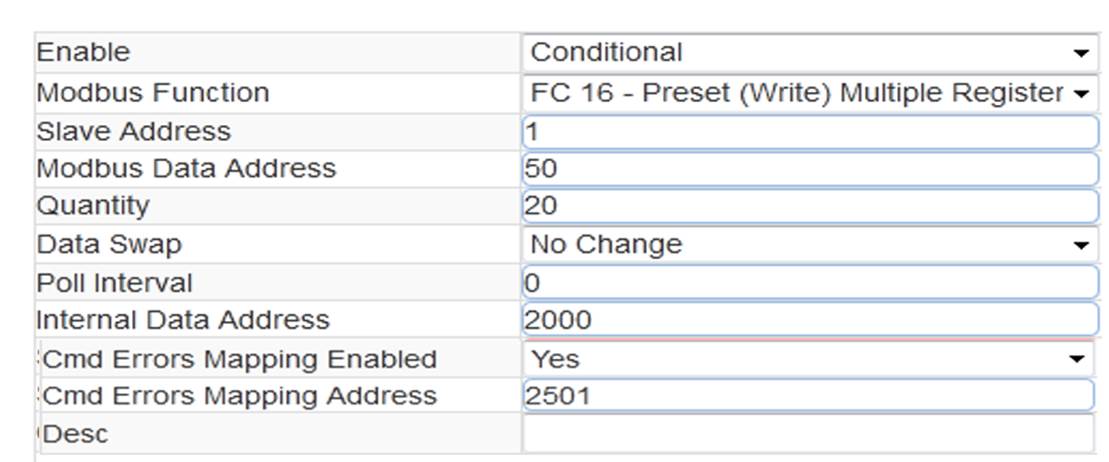The height and width of the screenshot is (462, 1109).
Task: Open the Enable dropdown showing Conditional
Action: coord(810,52)
